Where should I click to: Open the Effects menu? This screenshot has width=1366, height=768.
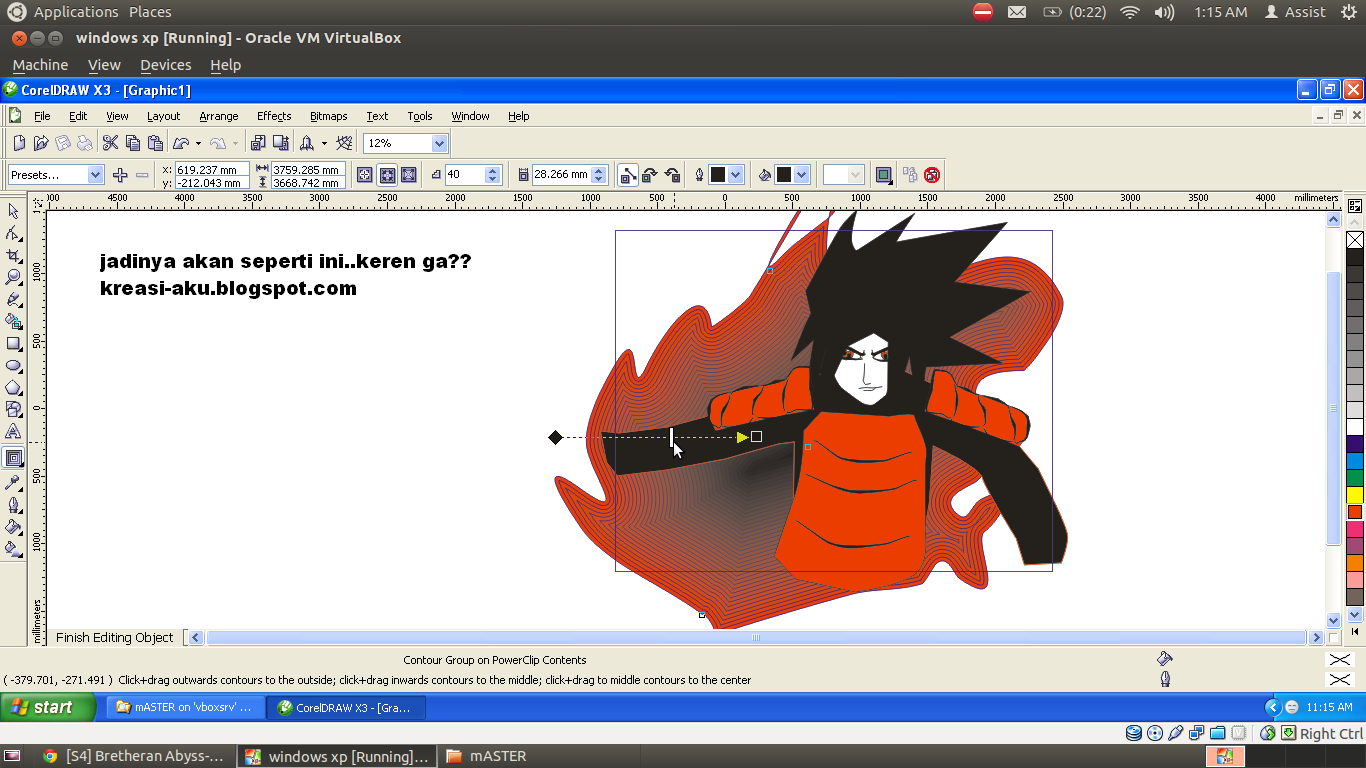click(x=274, y=116)
